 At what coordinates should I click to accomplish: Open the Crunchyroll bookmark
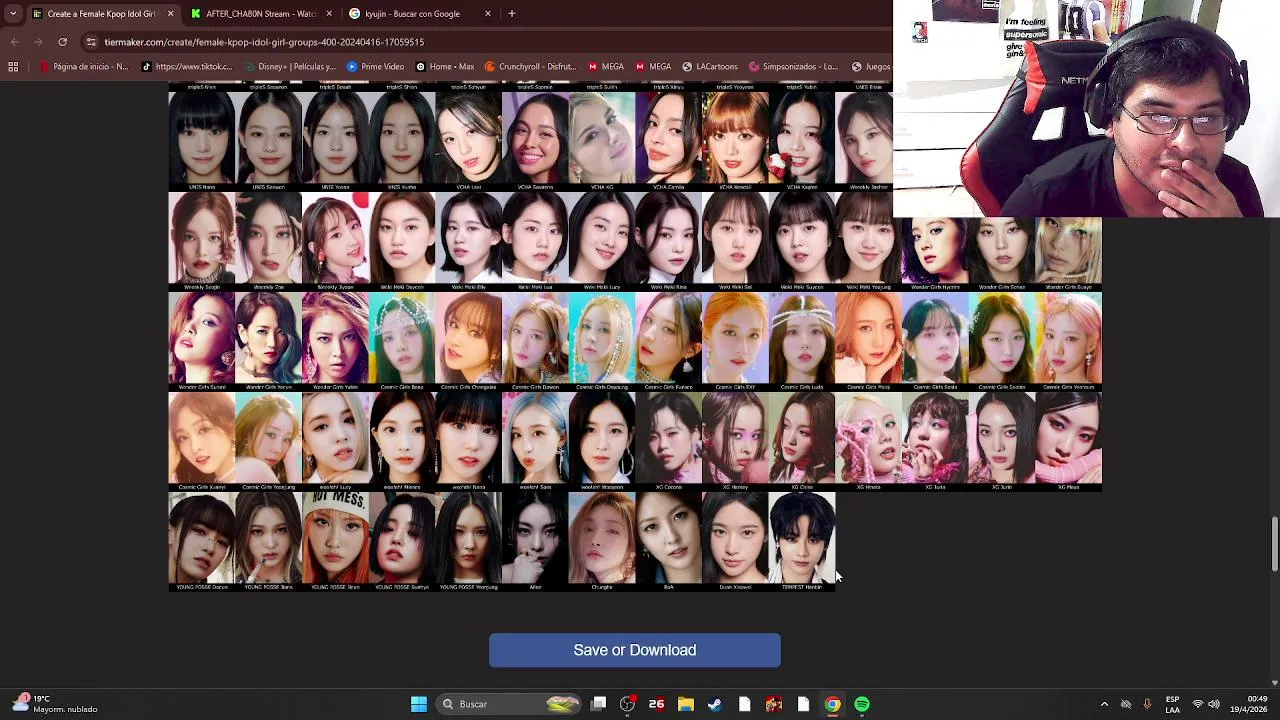pos(531,67)
